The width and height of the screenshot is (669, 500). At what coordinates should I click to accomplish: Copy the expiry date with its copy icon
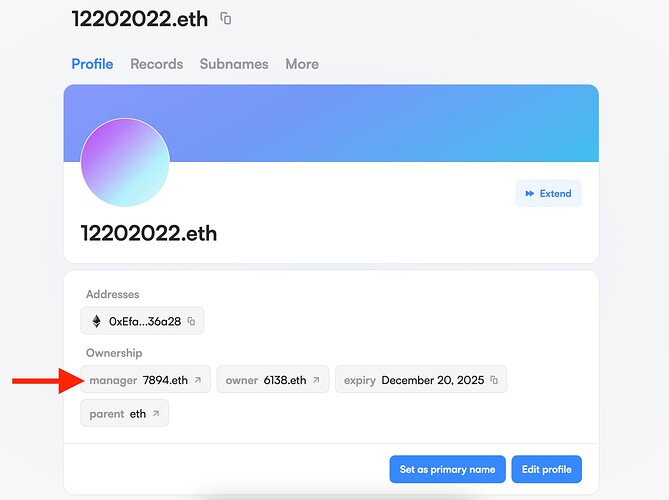(494, 380)
